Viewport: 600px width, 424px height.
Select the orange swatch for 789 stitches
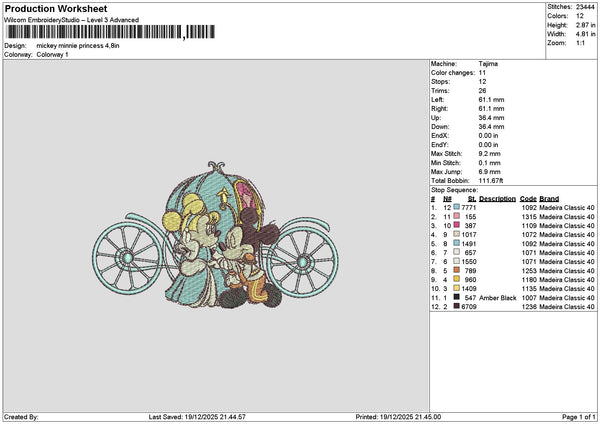pos(457,271)
